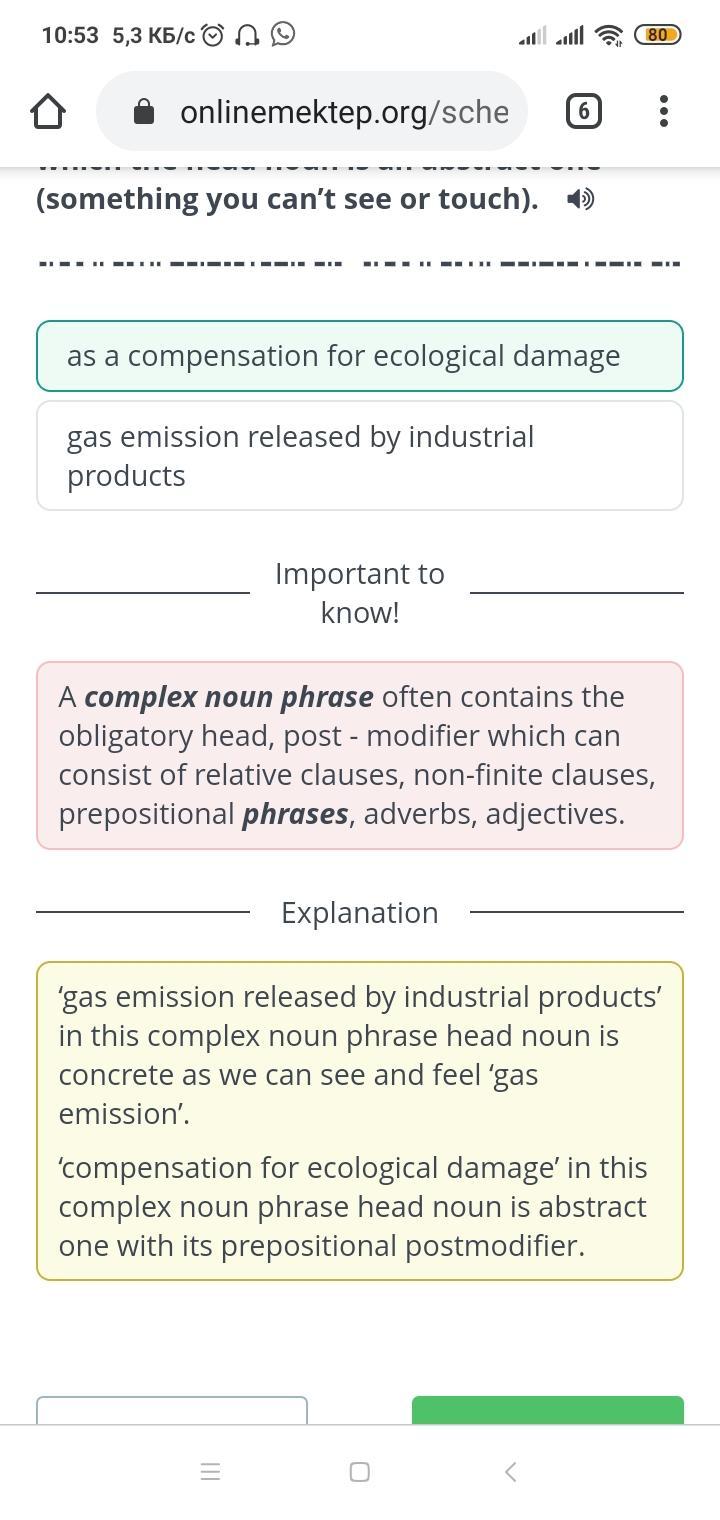Tap the battery indicator in status bar
Screen dimensions: 720x1520
[657, 35]
